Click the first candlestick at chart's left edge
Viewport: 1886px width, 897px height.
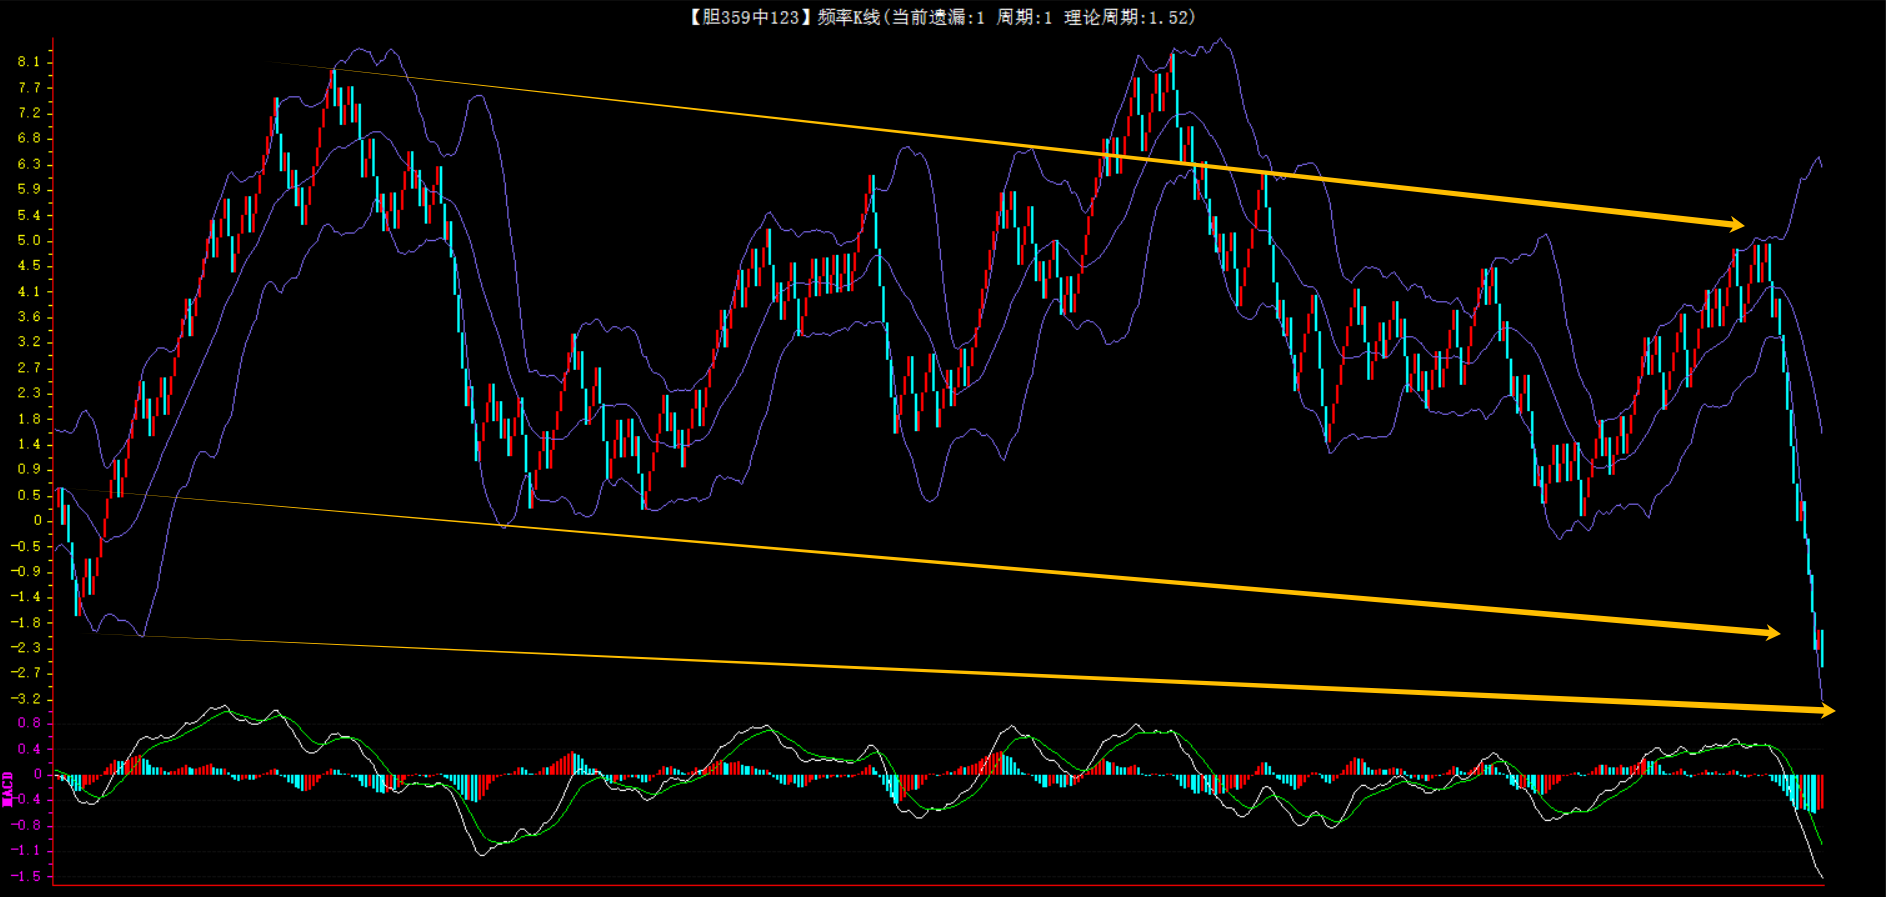tap(61, 505)
